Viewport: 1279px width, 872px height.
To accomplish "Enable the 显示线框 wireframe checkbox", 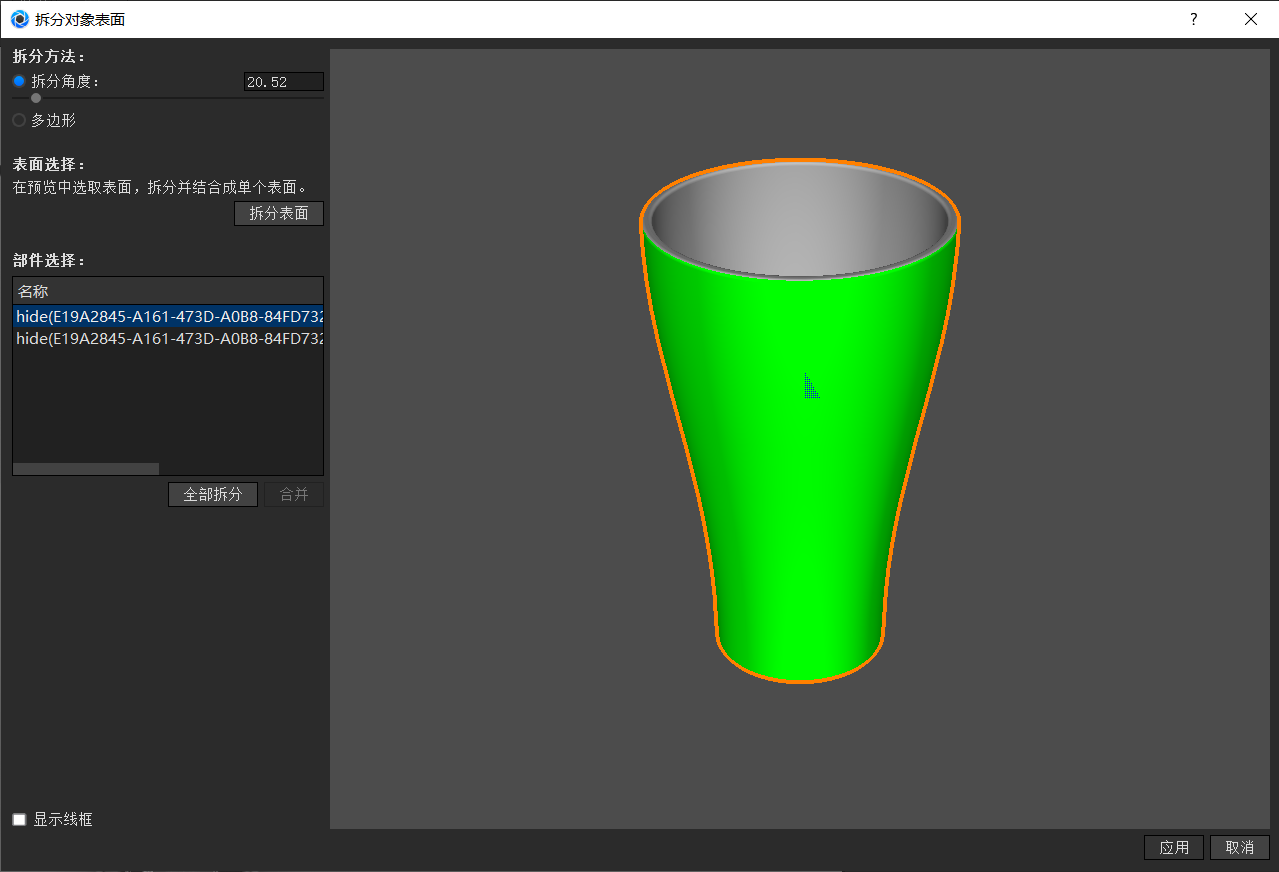I will click(18, 819).
